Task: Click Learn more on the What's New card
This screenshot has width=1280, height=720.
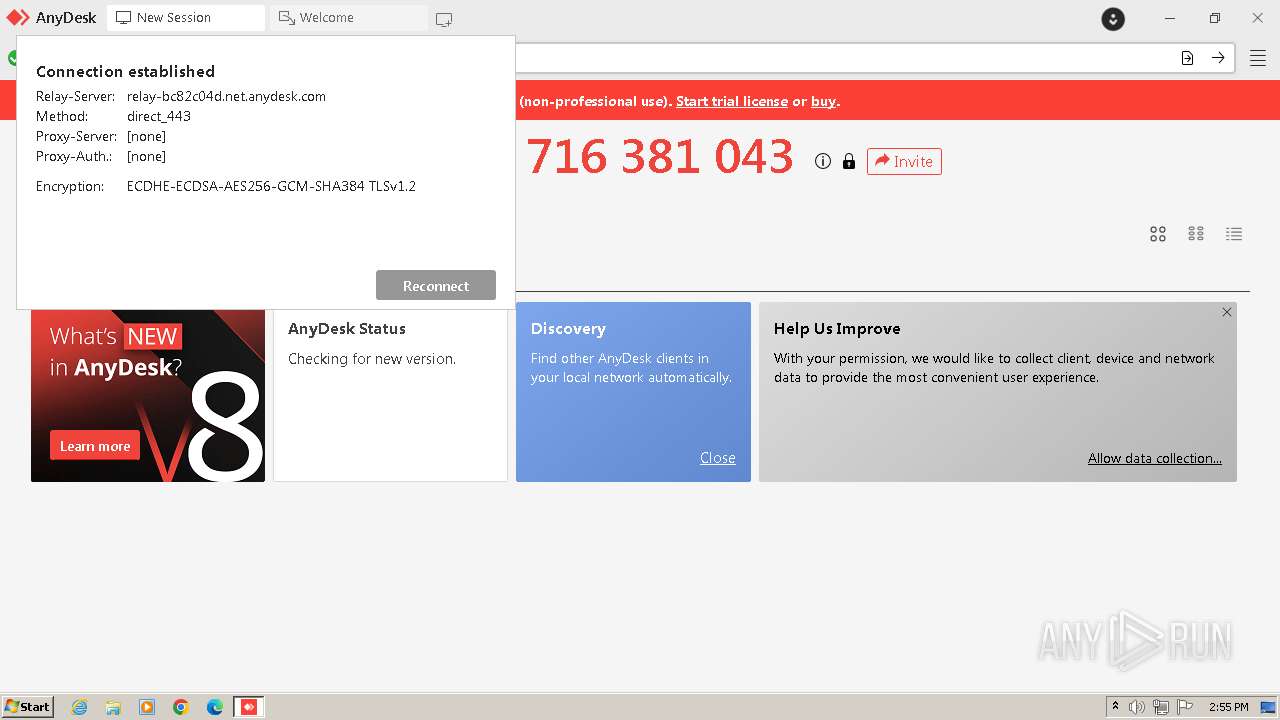Action: pos(95,446)
